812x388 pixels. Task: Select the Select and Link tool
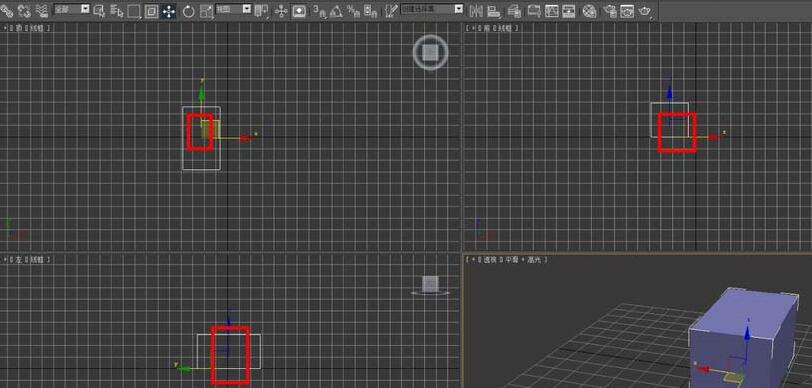(x=7, y=10)
